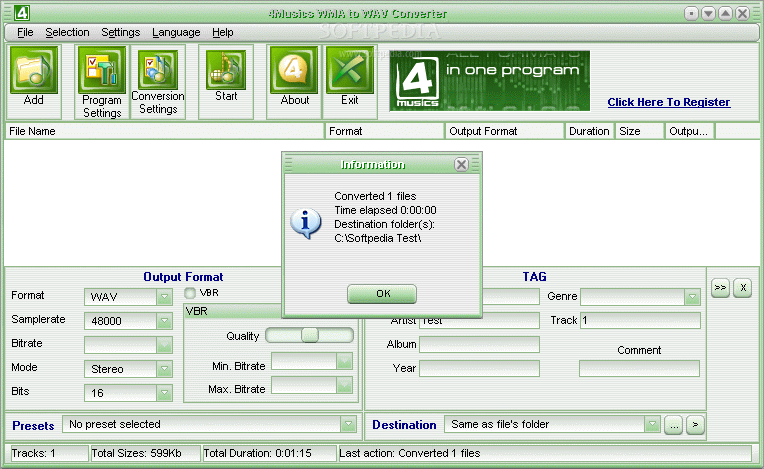
Task: Open the About toolbar icon
Action: click(x=294, y=71)
